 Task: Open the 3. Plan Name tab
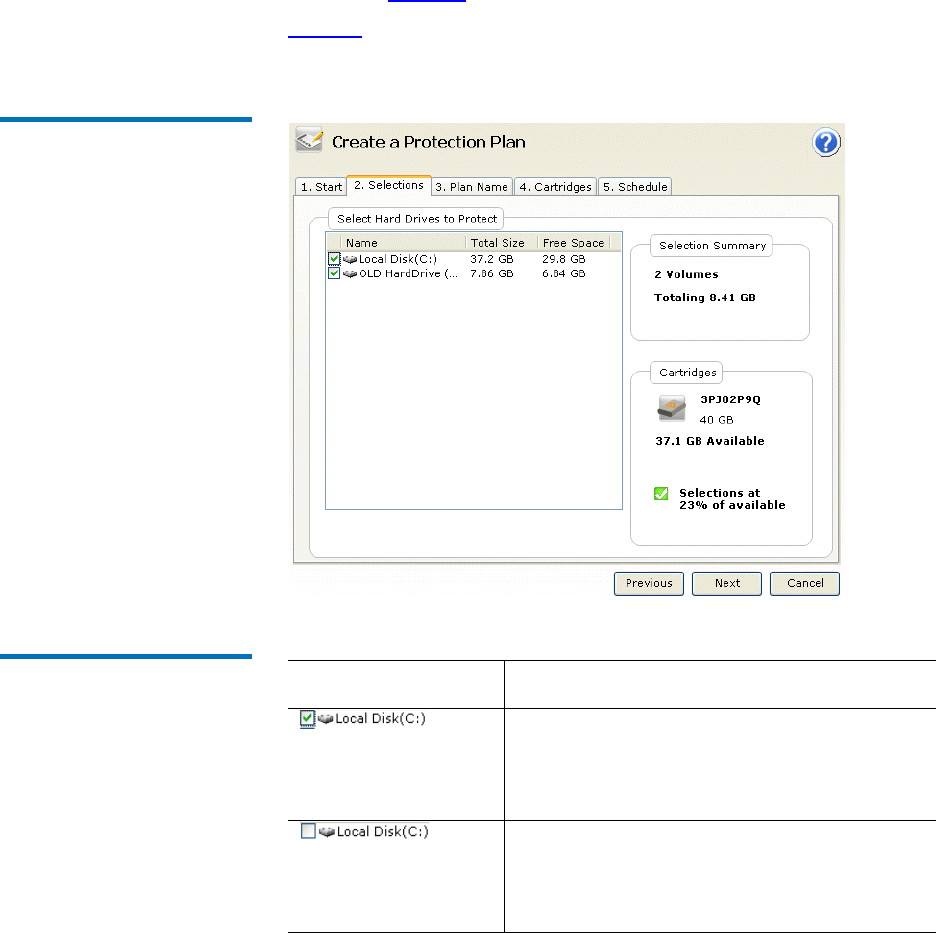pyautogui.click(x=472, y=187)
